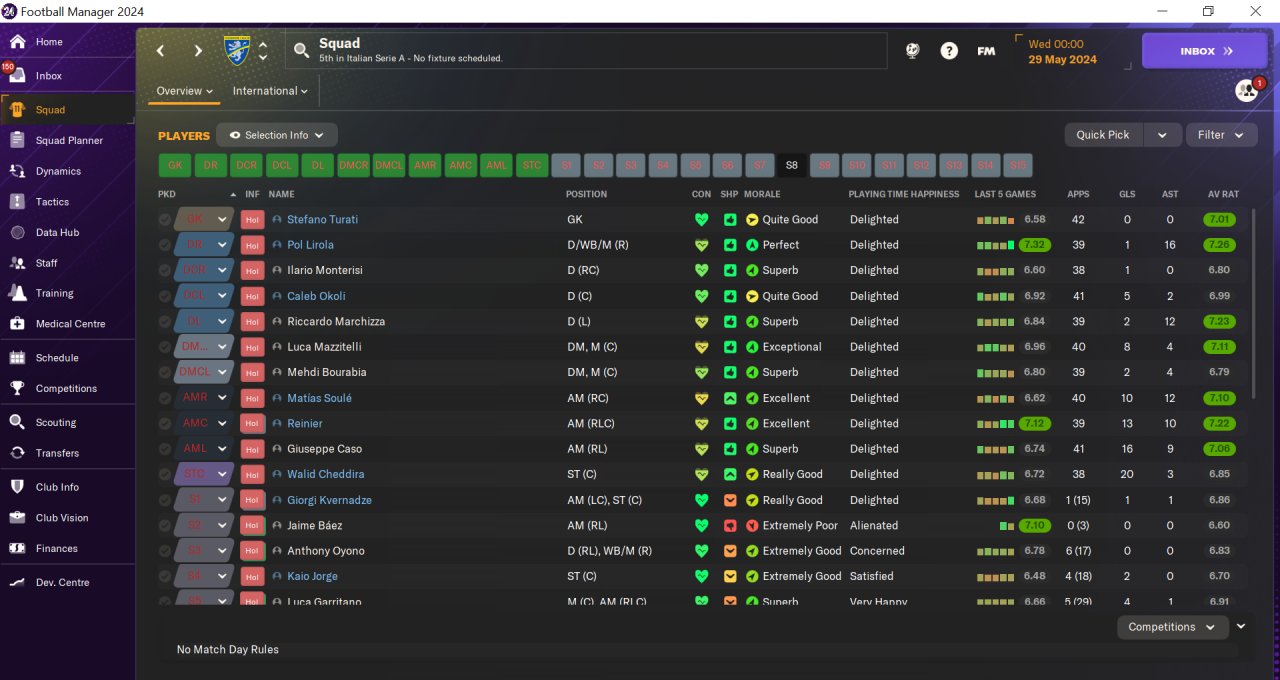
Task: Click the squad list vertical scrollbar
Action: click(1253, 305)
